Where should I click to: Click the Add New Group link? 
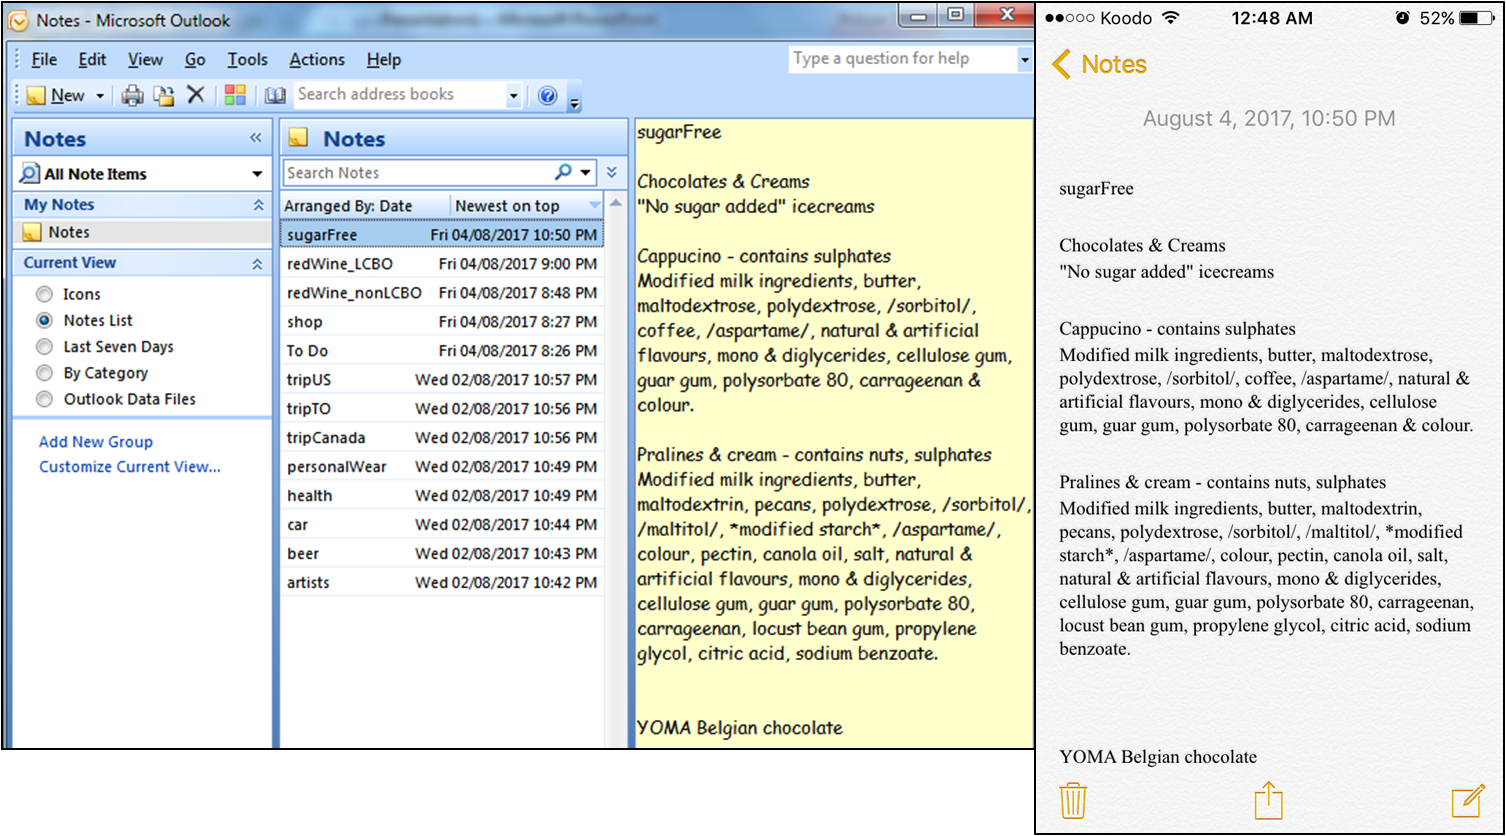tap(96, 442)
